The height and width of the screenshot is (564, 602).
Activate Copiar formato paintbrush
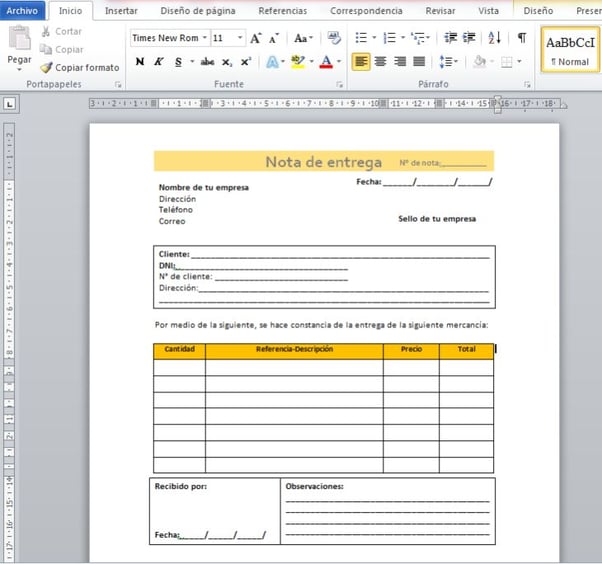coord(80,68)
